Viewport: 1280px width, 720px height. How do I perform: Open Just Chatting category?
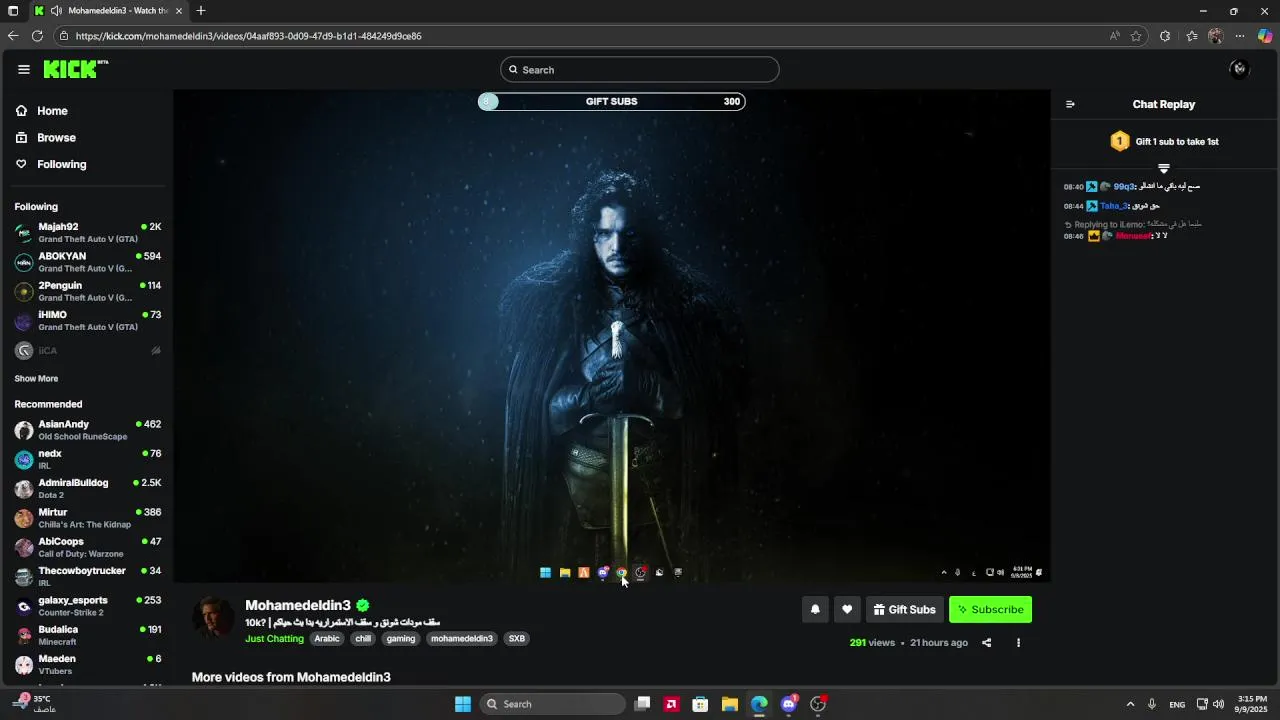point(274,639)
